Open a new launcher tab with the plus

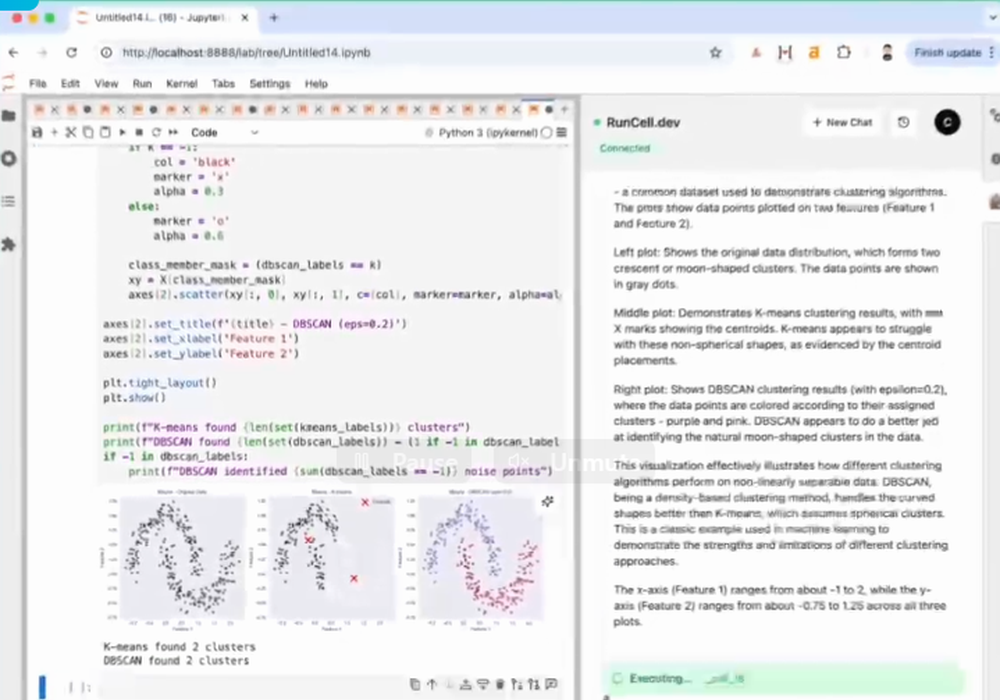(x=564, y=110)
